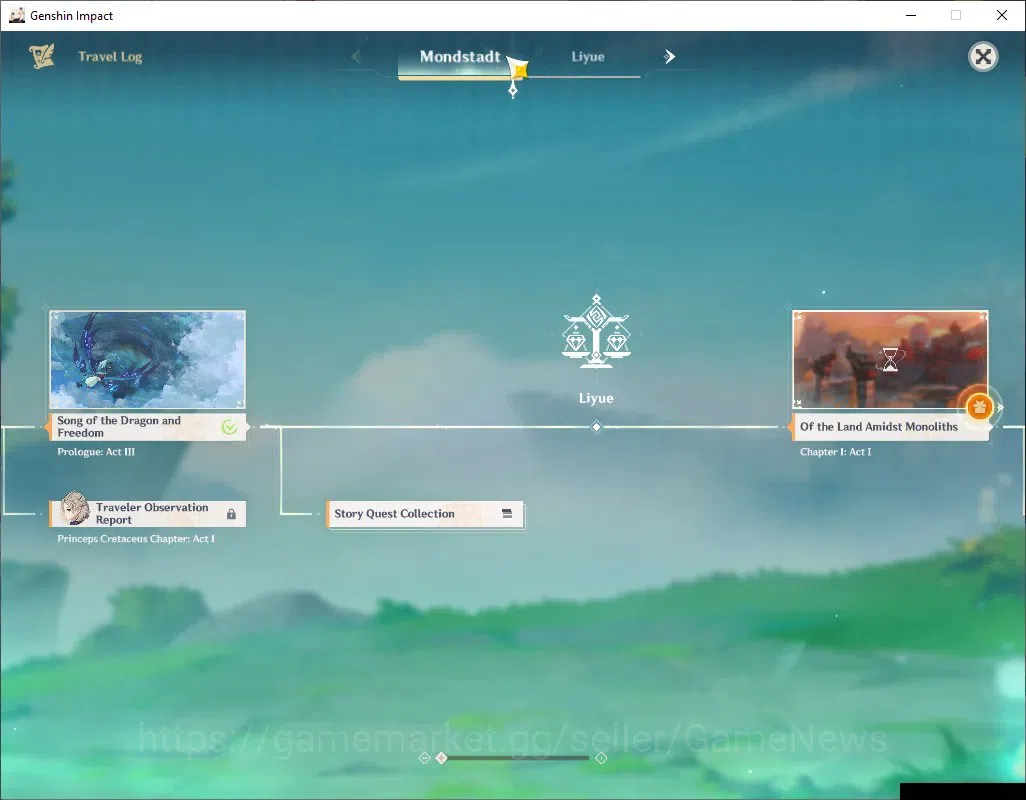The height and width of the screenshot is (800, 1026).
Task: Open Song of the Dragon and Freedom thumbnail
Action: click(148, 360)
